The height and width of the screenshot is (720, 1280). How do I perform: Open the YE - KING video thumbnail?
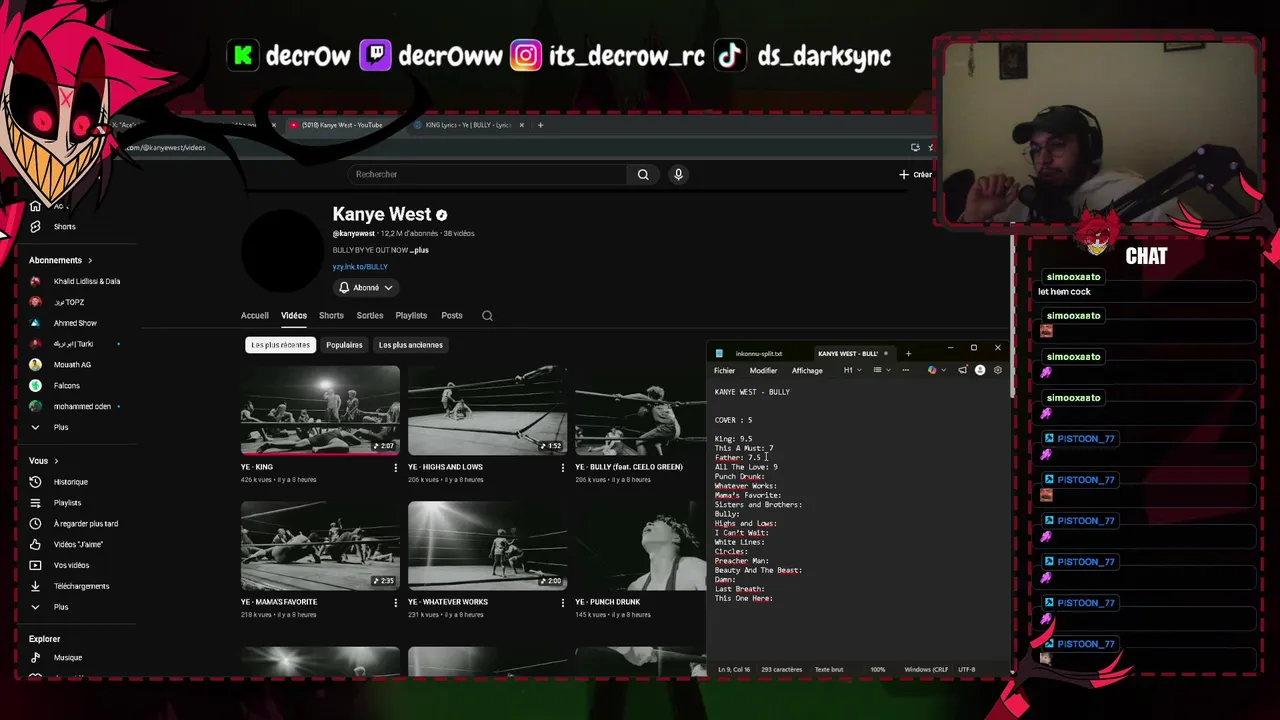tap(320, 410)
